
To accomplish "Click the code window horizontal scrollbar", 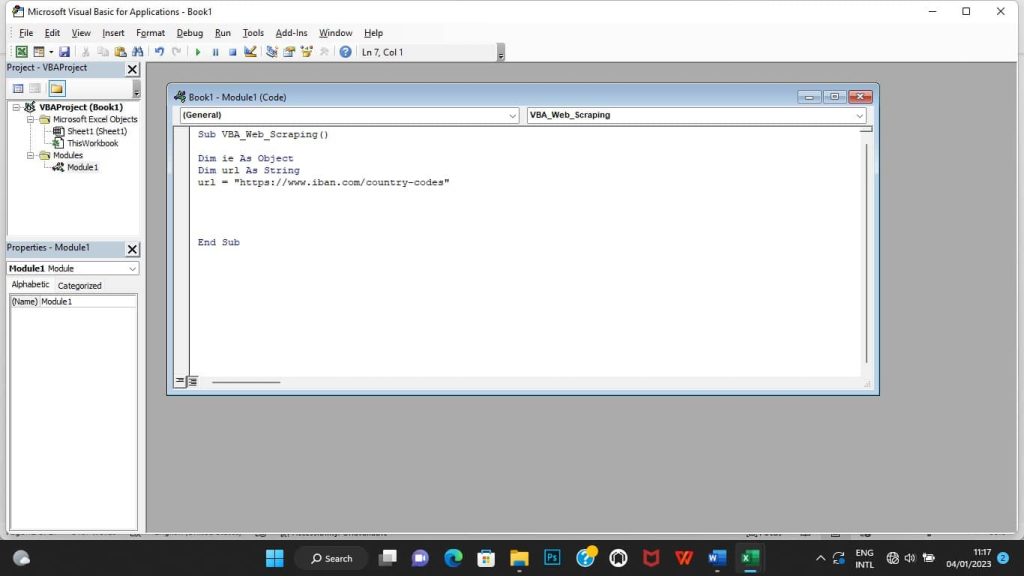I will [x=246, y=382].
